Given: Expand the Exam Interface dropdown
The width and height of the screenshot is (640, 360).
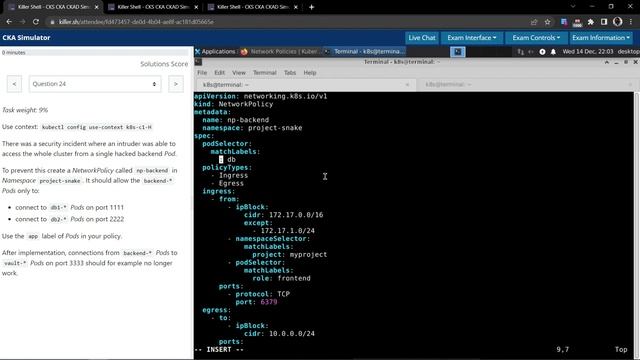Looking at the screenshot, I should [471, 38].
